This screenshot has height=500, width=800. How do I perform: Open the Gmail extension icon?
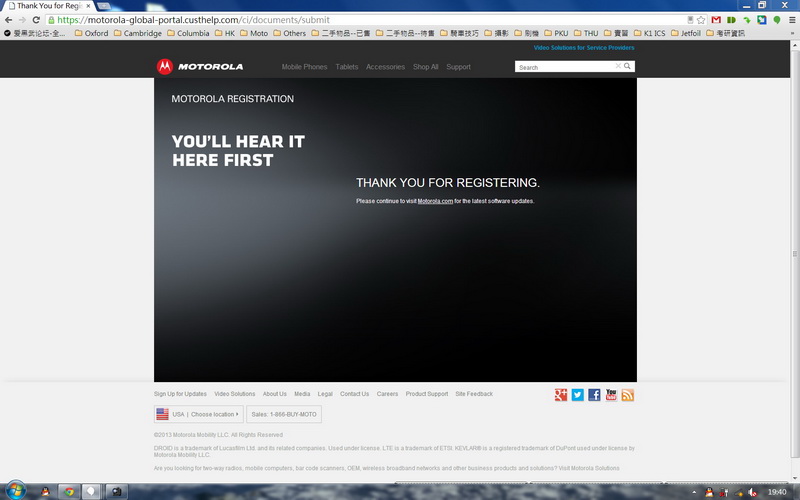pyautogui.click(x=716, y=20)
